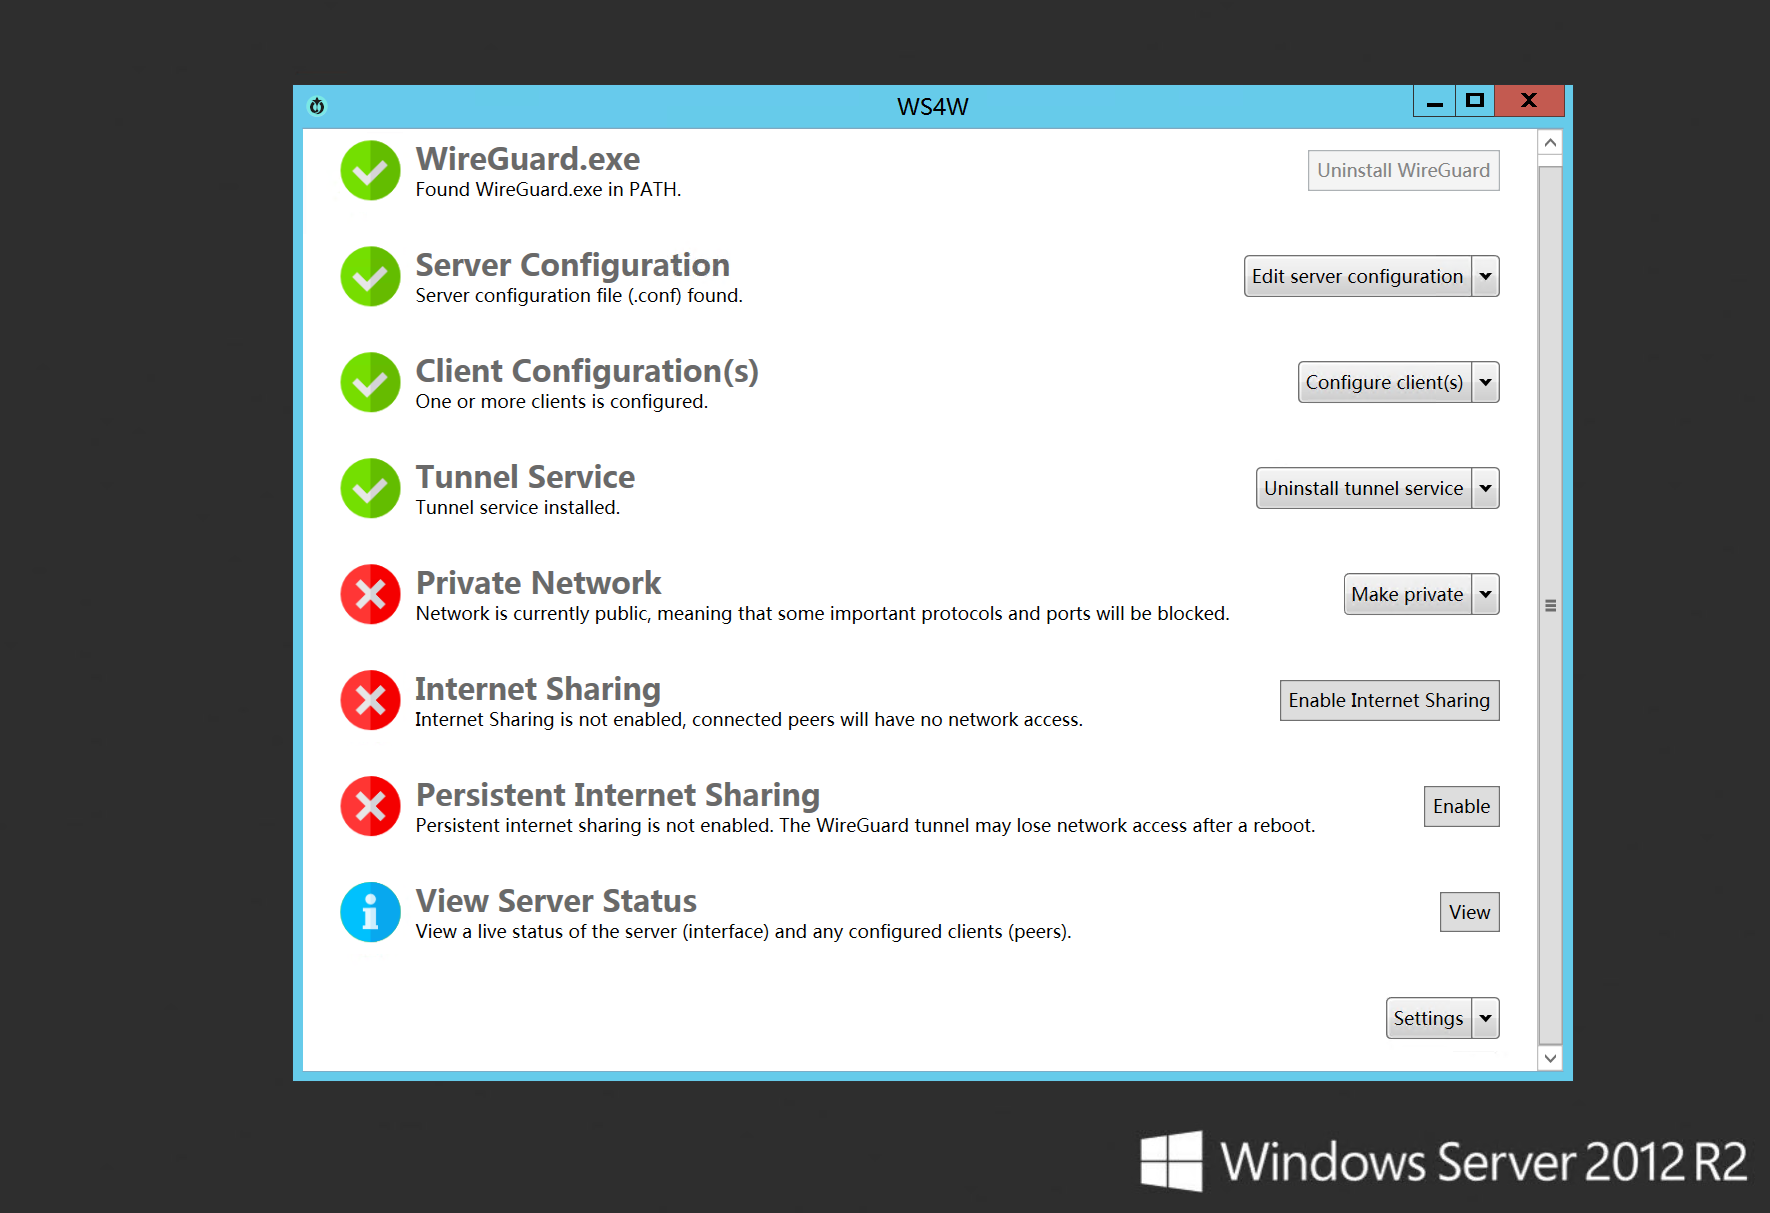The width and height of the screenshot is (1770, 1213).
Task: Open the Make private dropdown arrow
Action: 1485,595
